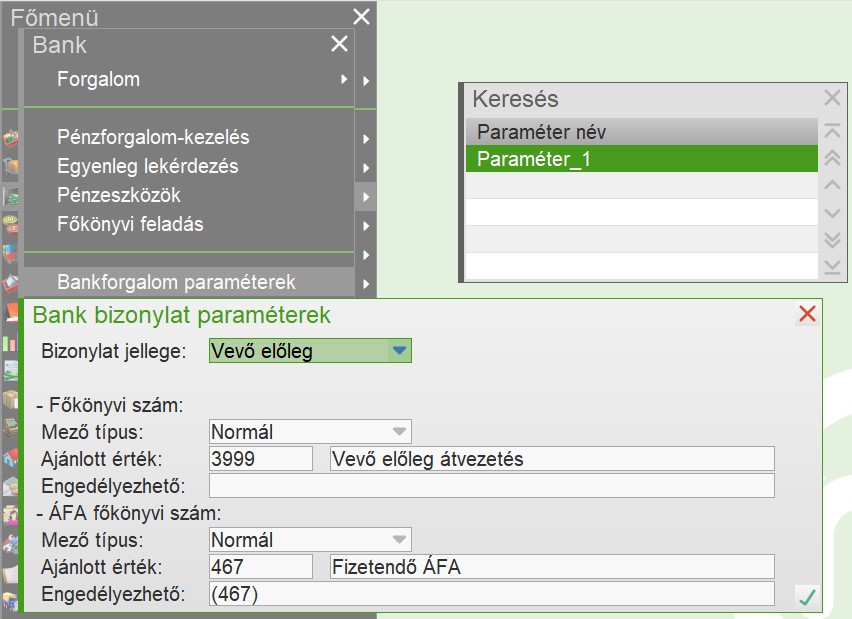Open the shopping cart sidebar icon

[x=10, y=167]
